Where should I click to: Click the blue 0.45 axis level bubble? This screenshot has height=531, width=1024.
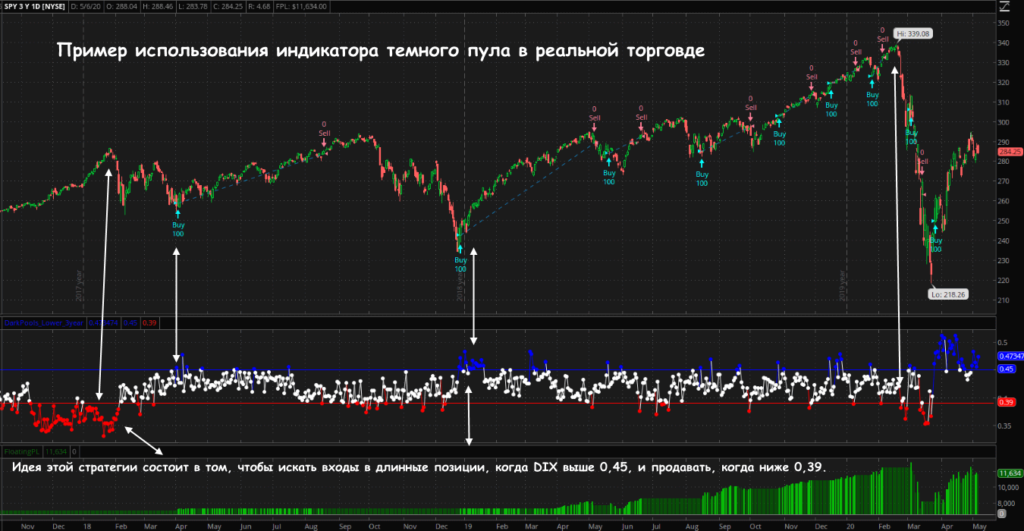coord(1006,369)
